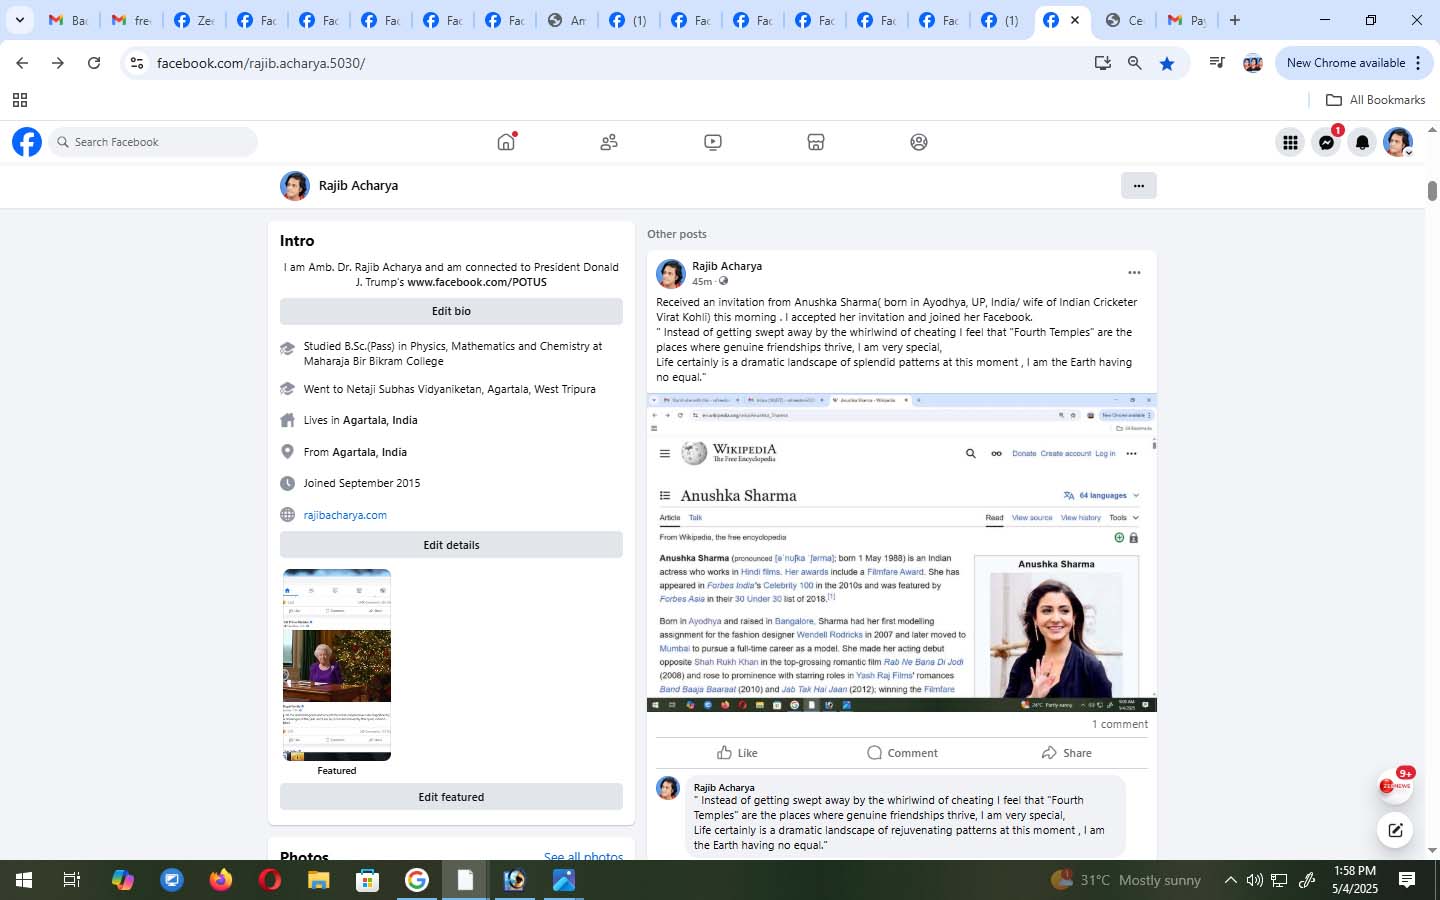This screenshot has width=1440, height=900.
Task: Open a new browser tab
Action: (1235, 20)
